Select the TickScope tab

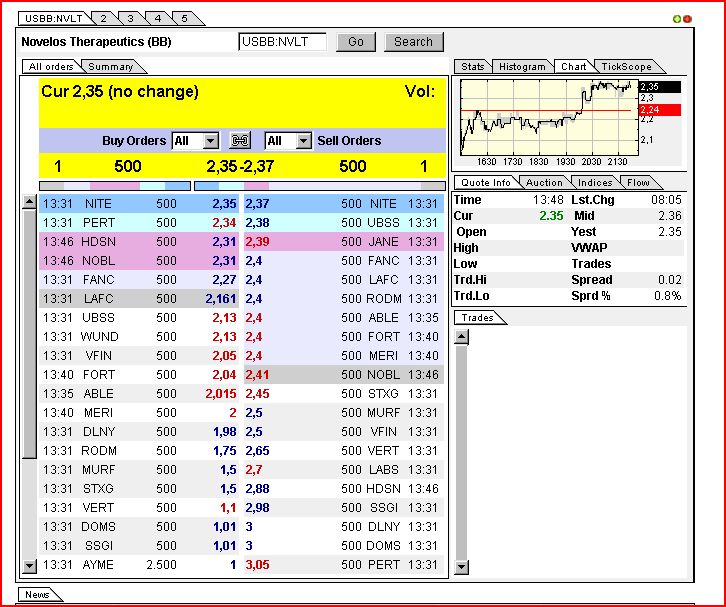[x=626, y=67]
